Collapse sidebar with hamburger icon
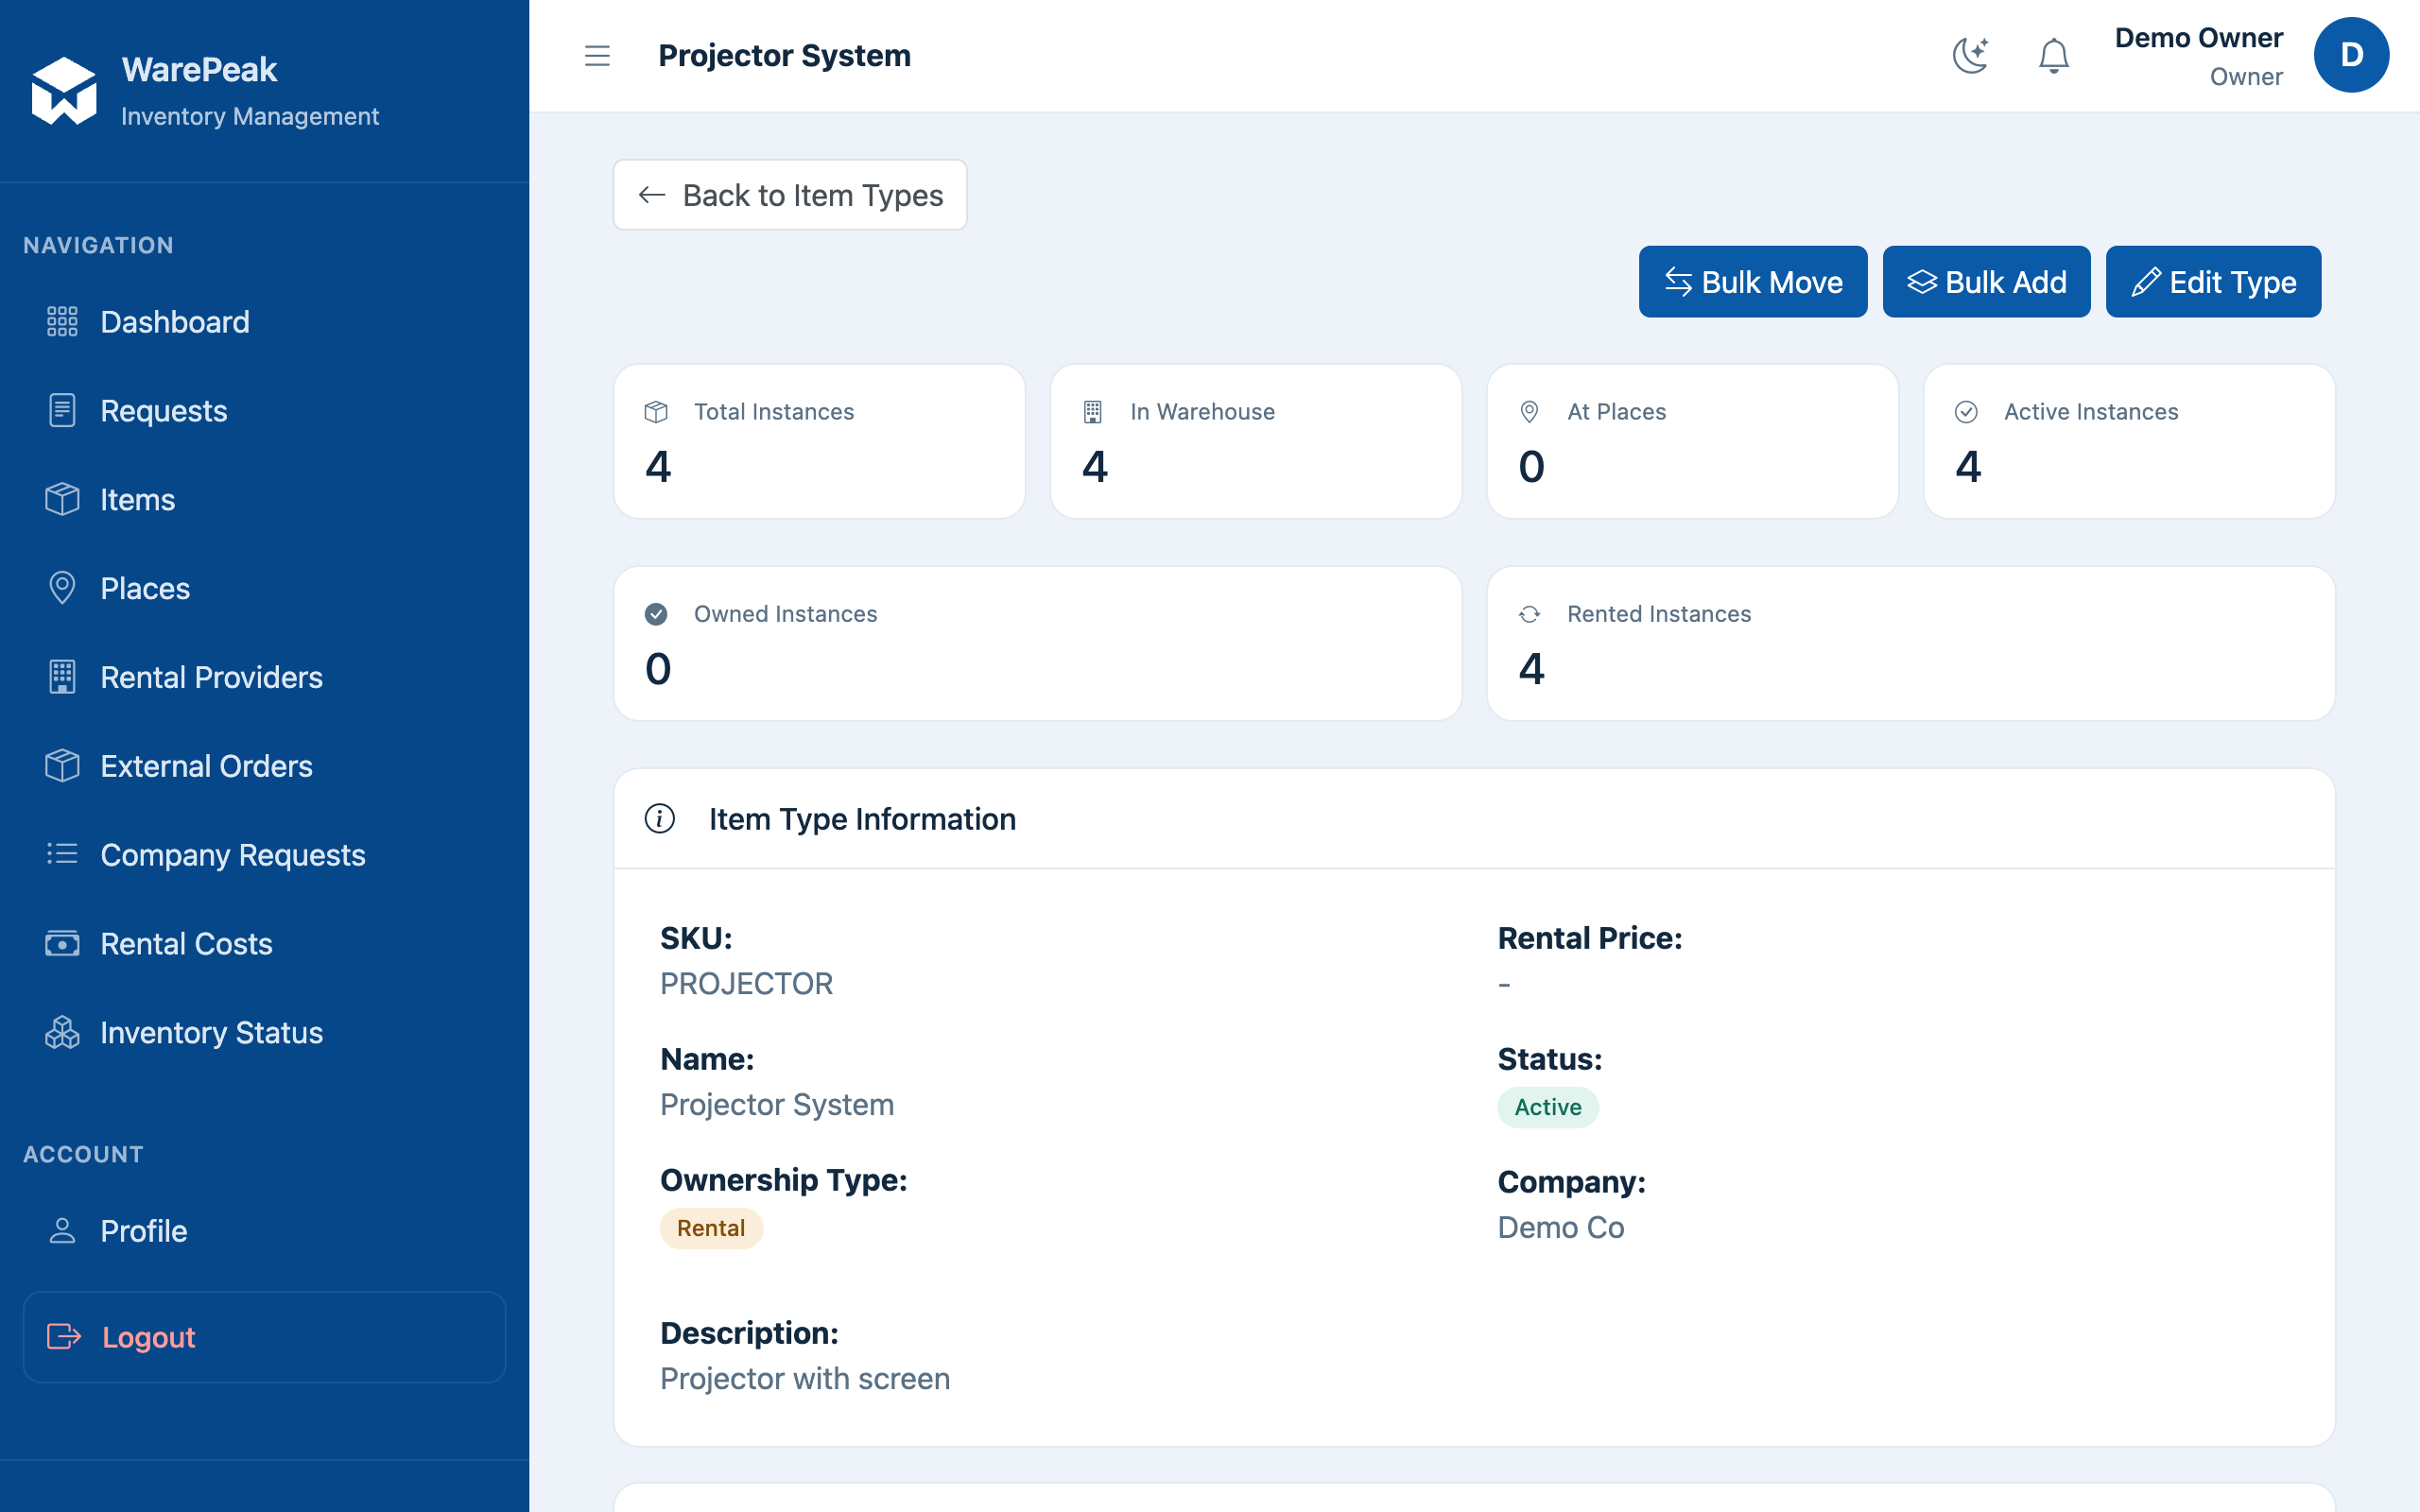Viewport: 2420px width, 1512px height. tap(597, 56)
